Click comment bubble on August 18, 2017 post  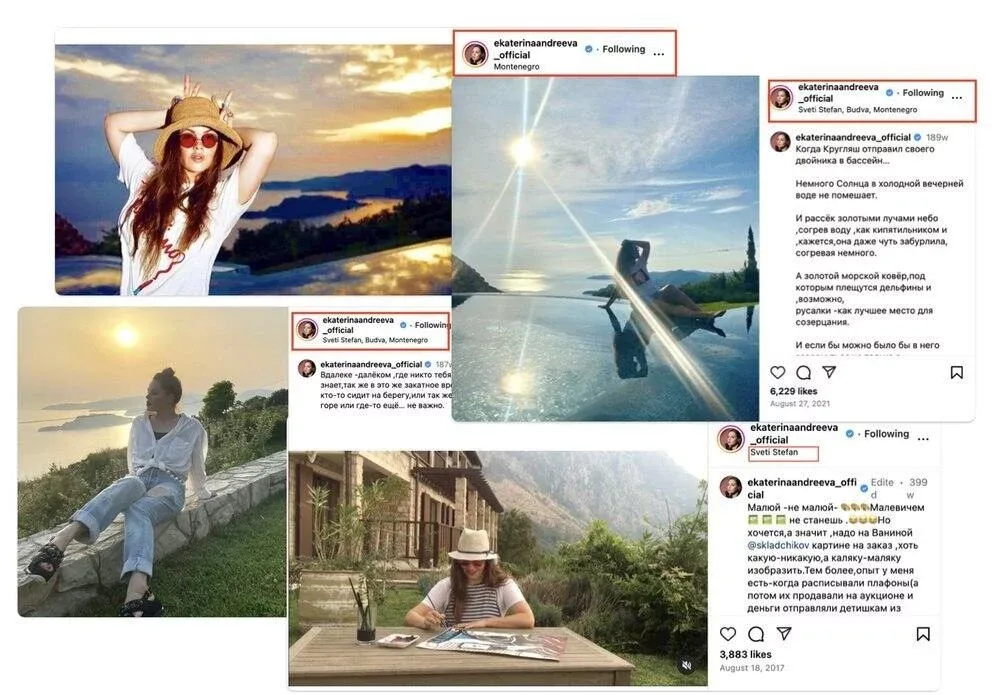pyautogui.click(x=756, y=634)
